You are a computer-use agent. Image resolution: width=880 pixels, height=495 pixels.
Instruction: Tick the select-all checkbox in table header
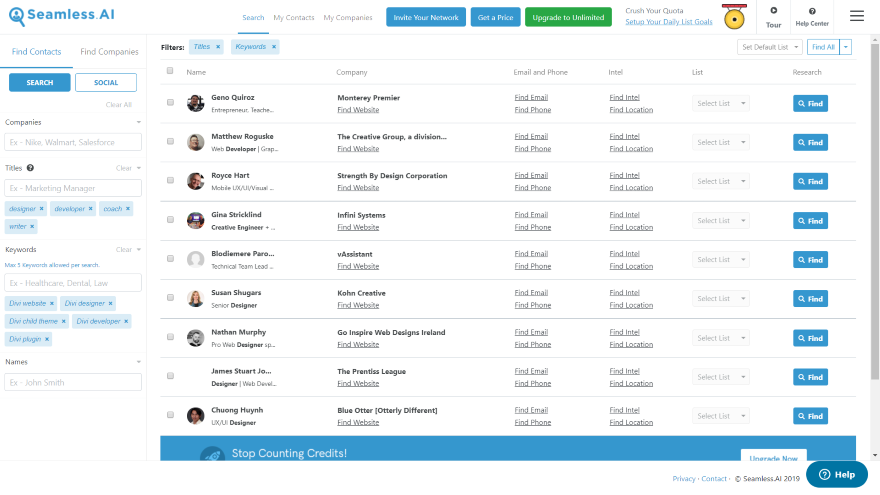(x=170, y=71)
